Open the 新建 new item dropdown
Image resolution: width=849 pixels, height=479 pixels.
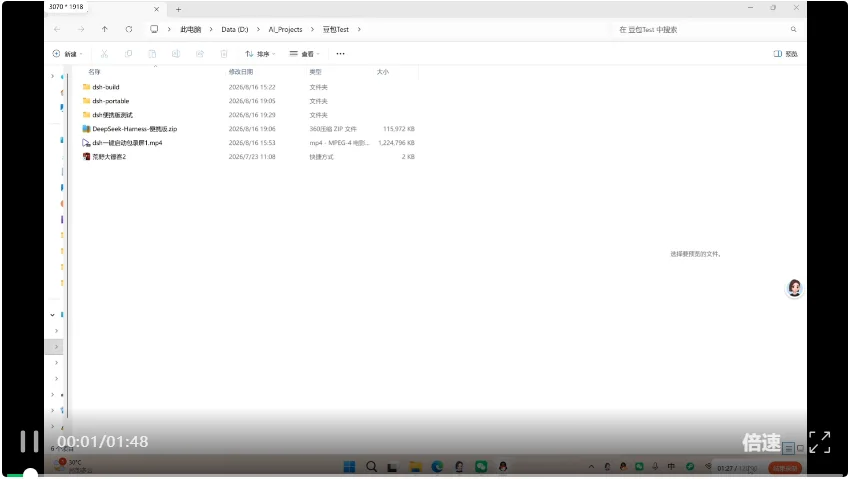68,54
